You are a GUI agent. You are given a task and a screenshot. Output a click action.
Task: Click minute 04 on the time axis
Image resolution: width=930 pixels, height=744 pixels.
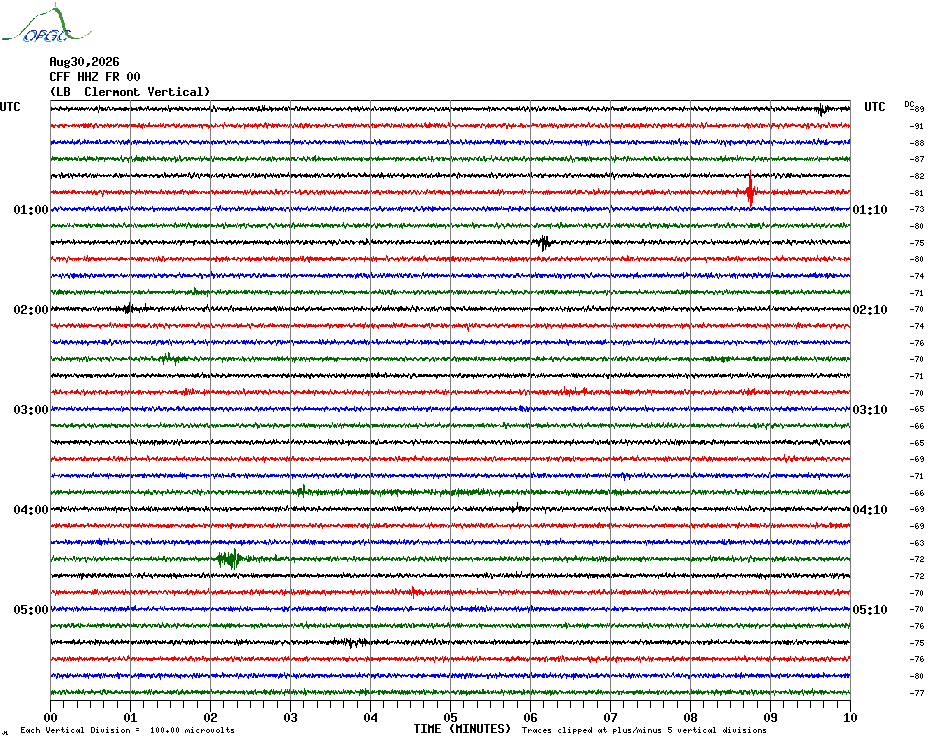click(x=371, y=717)
